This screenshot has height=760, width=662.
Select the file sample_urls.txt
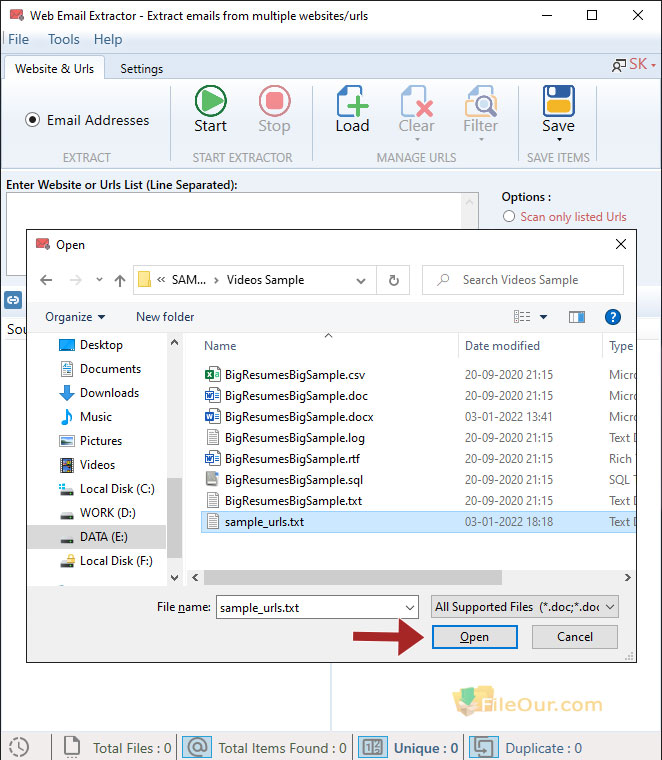(418, 522)
